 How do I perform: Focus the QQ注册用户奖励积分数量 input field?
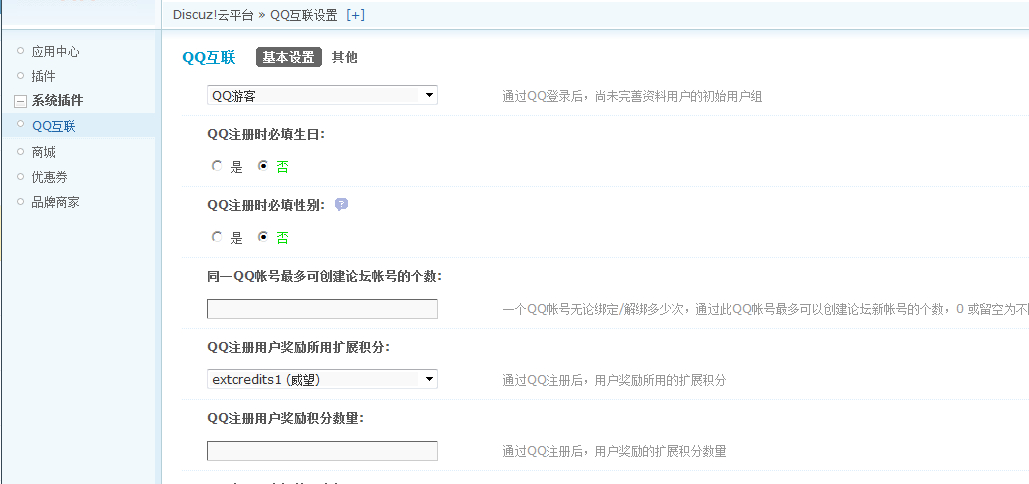coord(322,451)
